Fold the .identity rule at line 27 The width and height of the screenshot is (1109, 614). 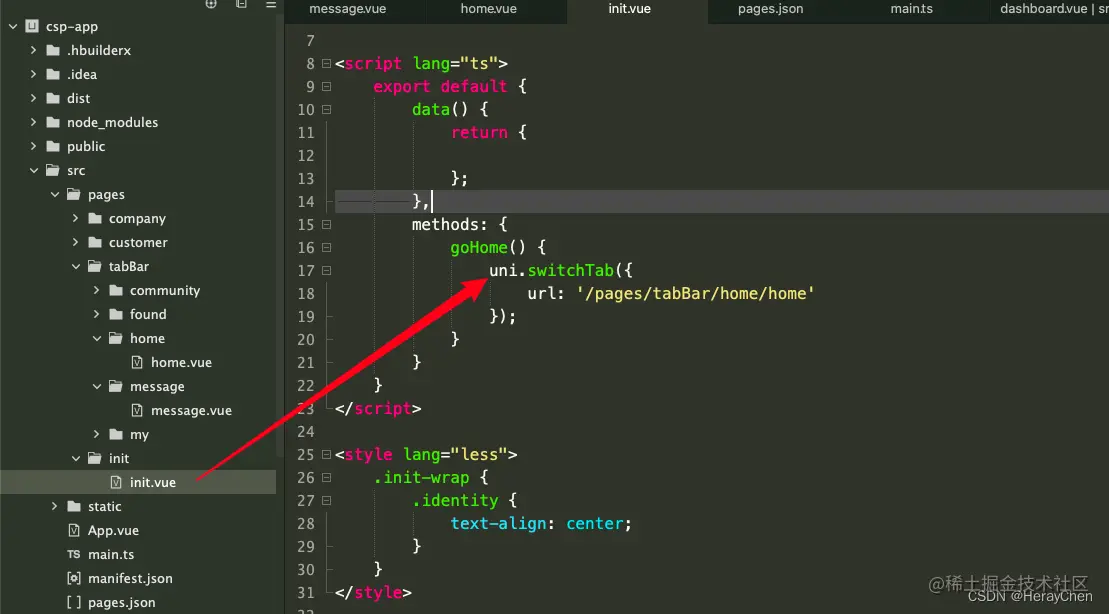326,501
